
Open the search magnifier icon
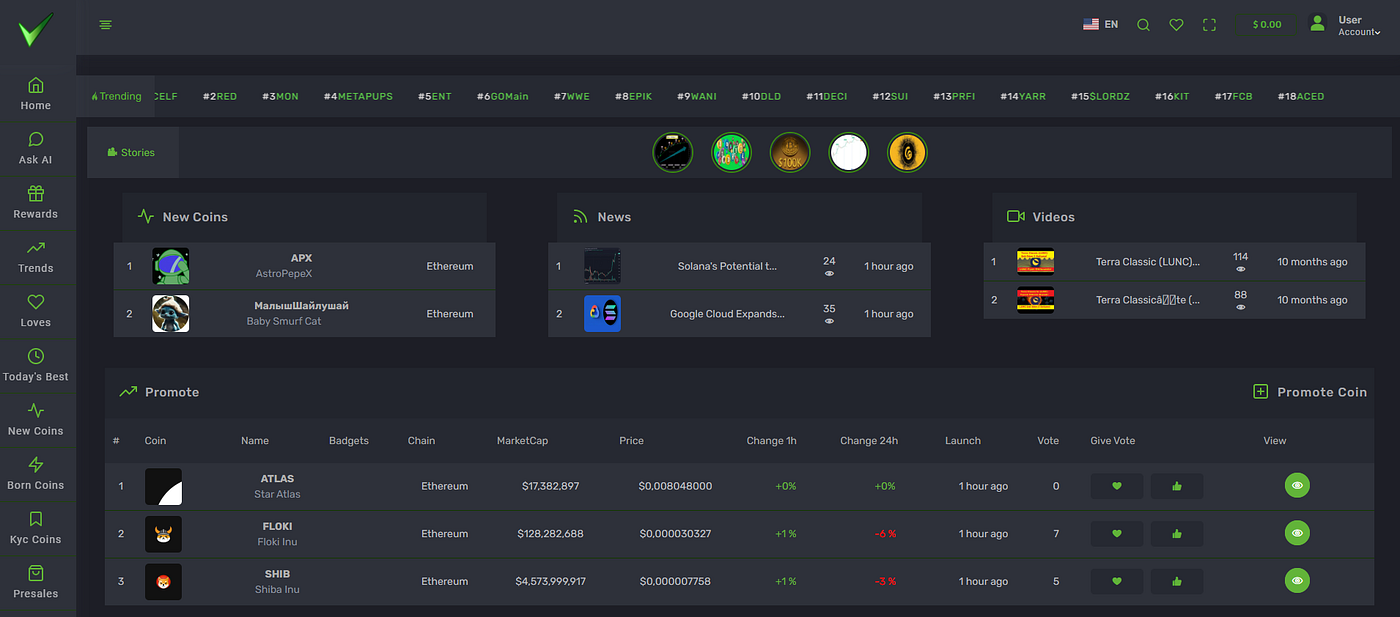[1143, 25]
